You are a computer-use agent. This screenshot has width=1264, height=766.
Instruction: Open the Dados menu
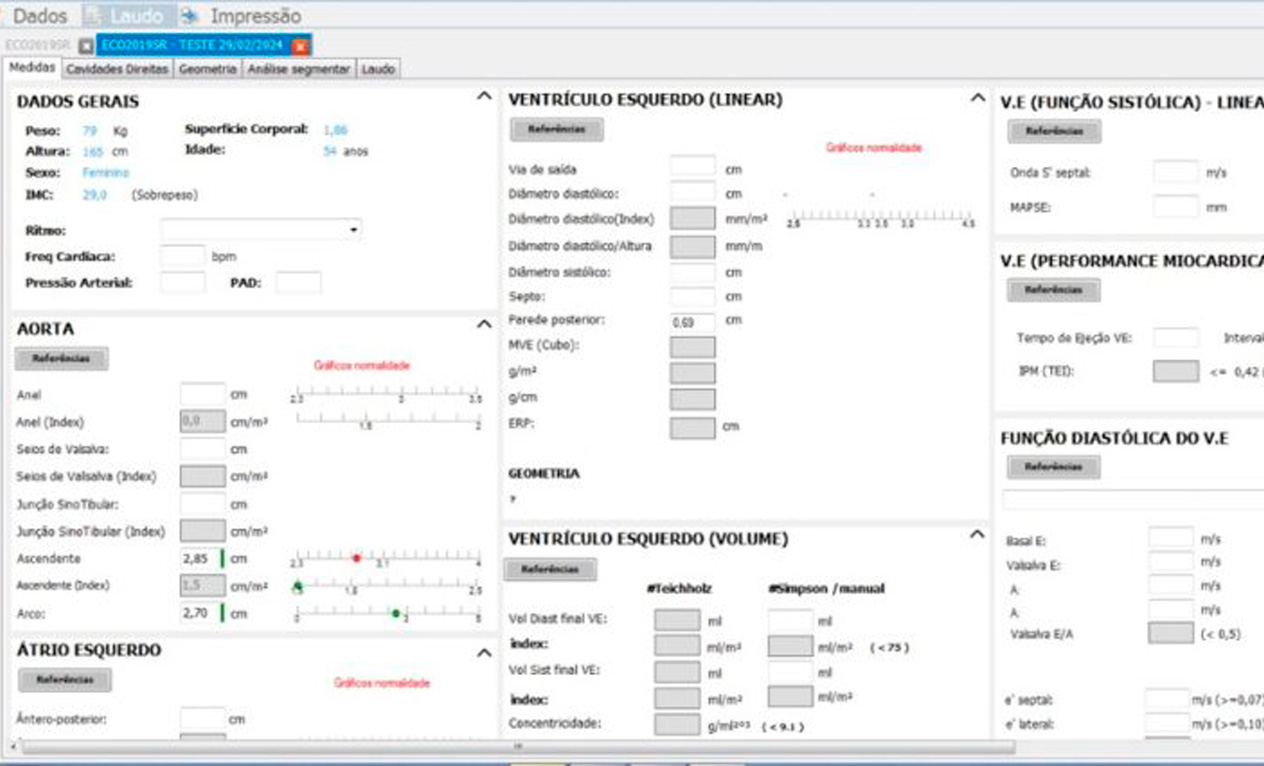click(40, 16)
